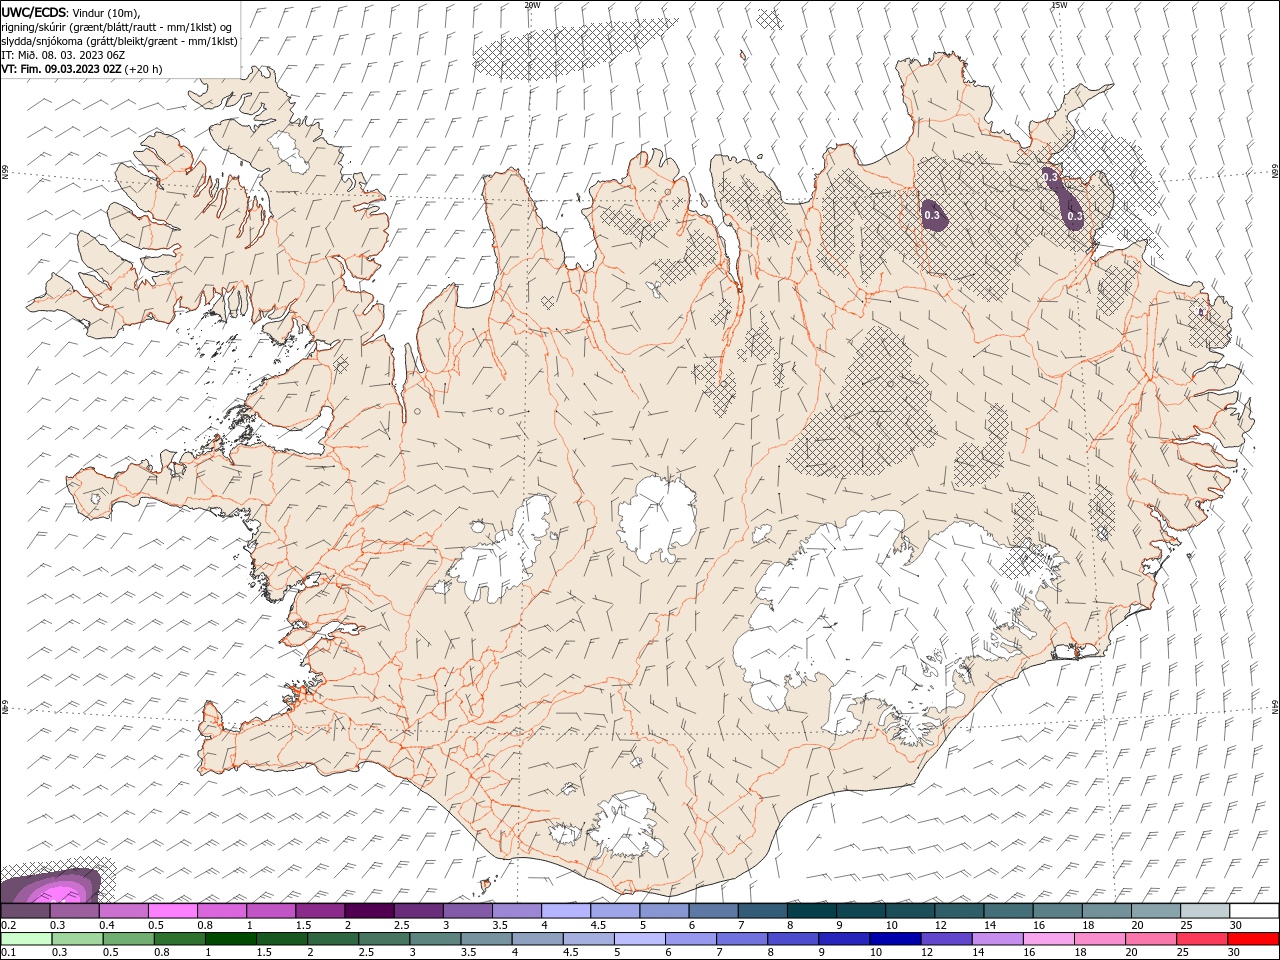1280x960 pixels.
Task: Select upper legend swatch between 4 and 4.5
Action: tap(565, 910)
